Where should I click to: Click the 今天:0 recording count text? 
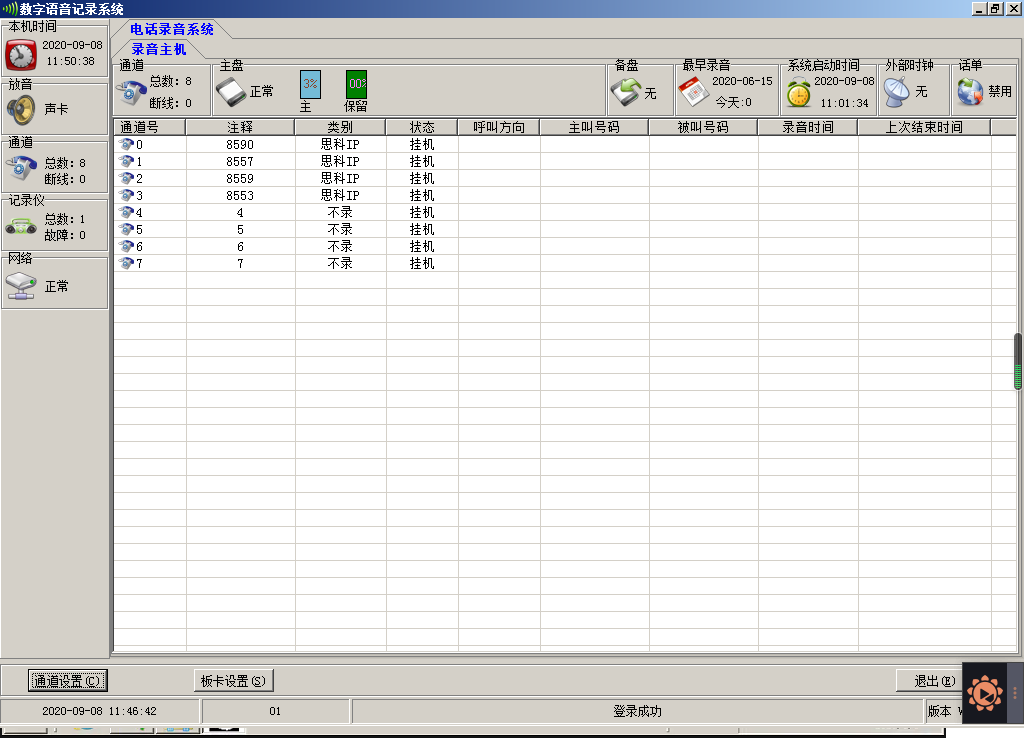click(733, 103)
